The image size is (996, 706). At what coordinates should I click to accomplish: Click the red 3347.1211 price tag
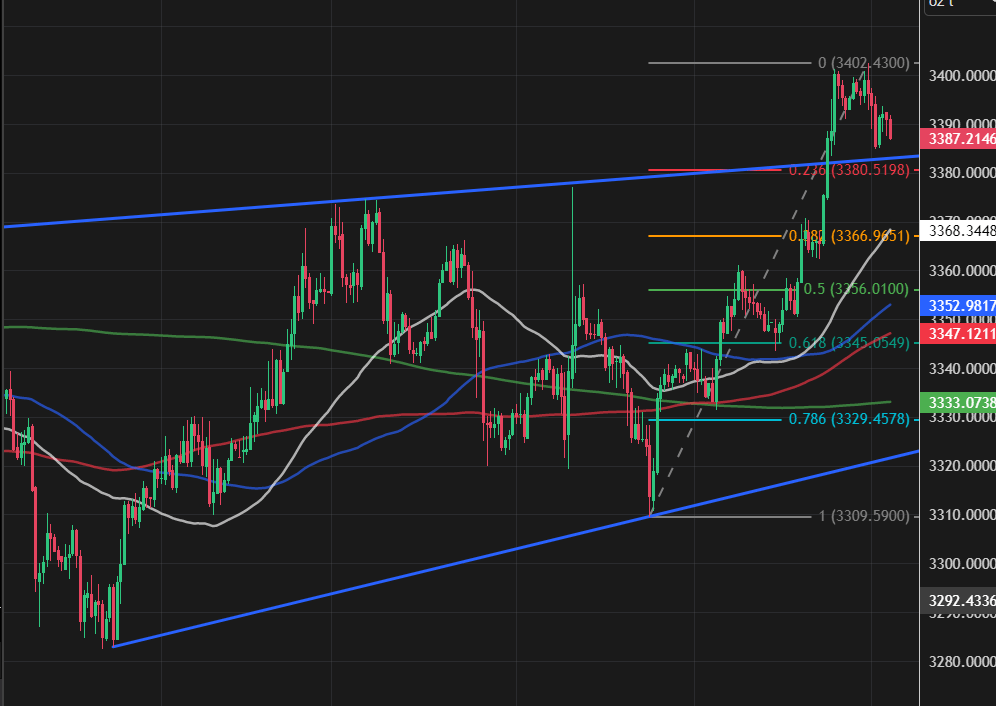[x=958, y=333]
